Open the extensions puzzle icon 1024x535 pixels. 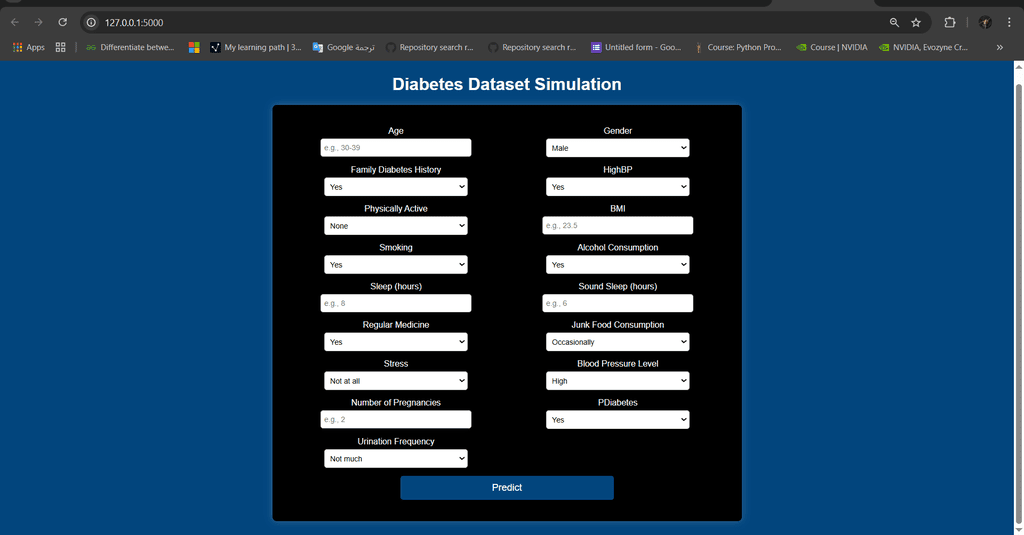[950, 22]
